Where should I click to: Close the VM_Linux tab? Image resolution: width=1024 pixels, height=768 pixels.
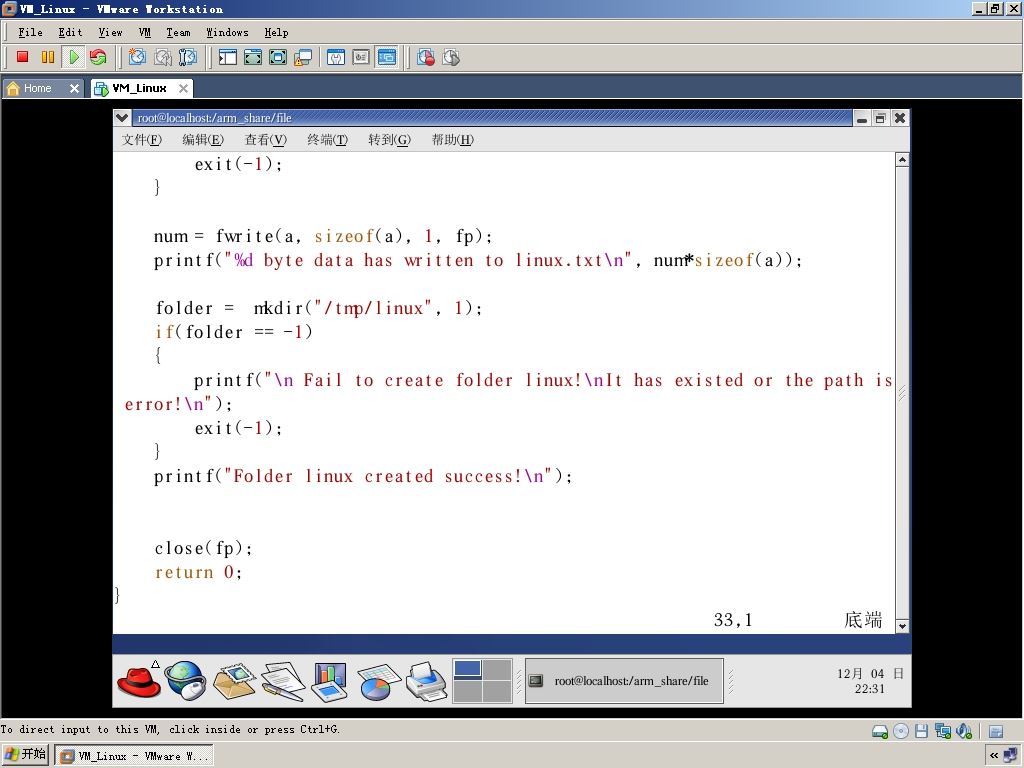[184, 88]
